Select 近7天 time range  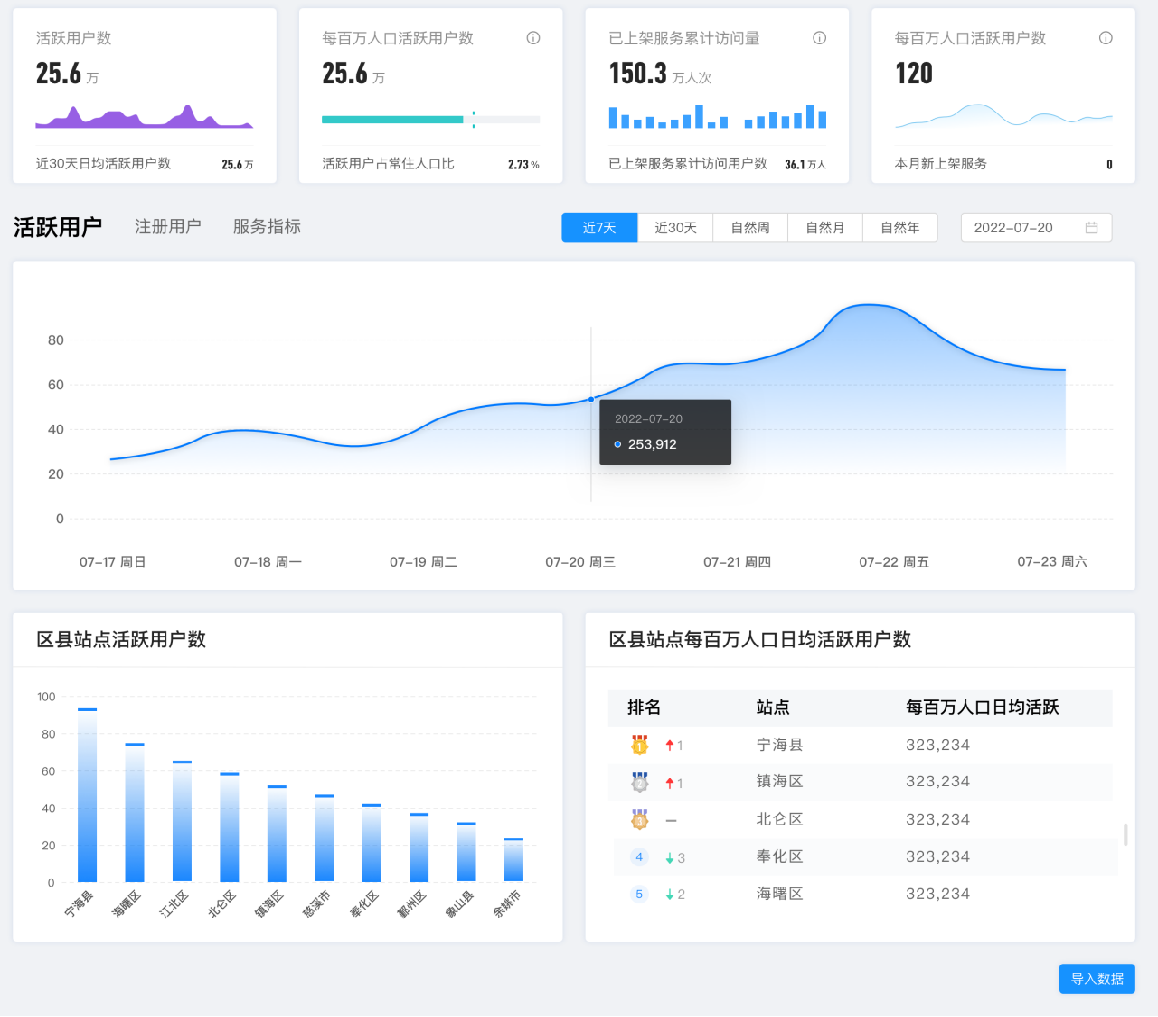599,227
